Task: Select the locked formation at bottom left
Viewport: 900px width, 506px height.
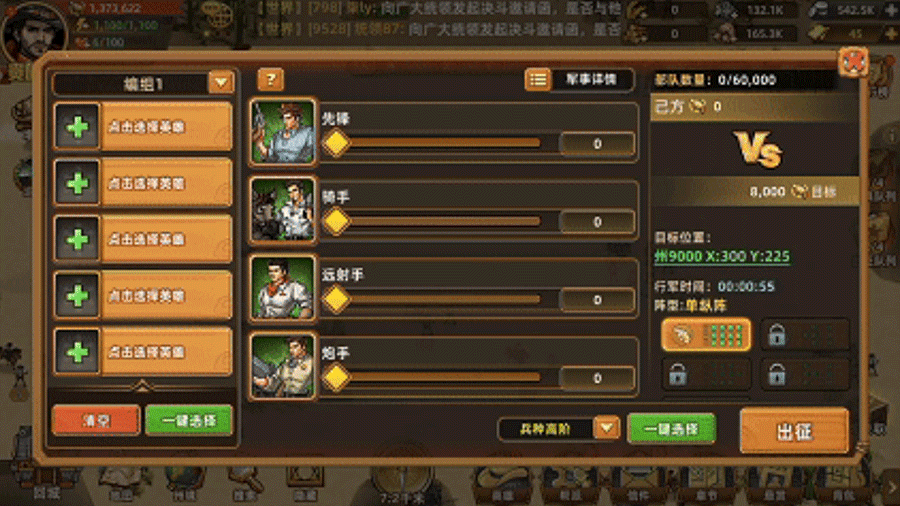Action: pyautogui.click(x=706, y=375)
